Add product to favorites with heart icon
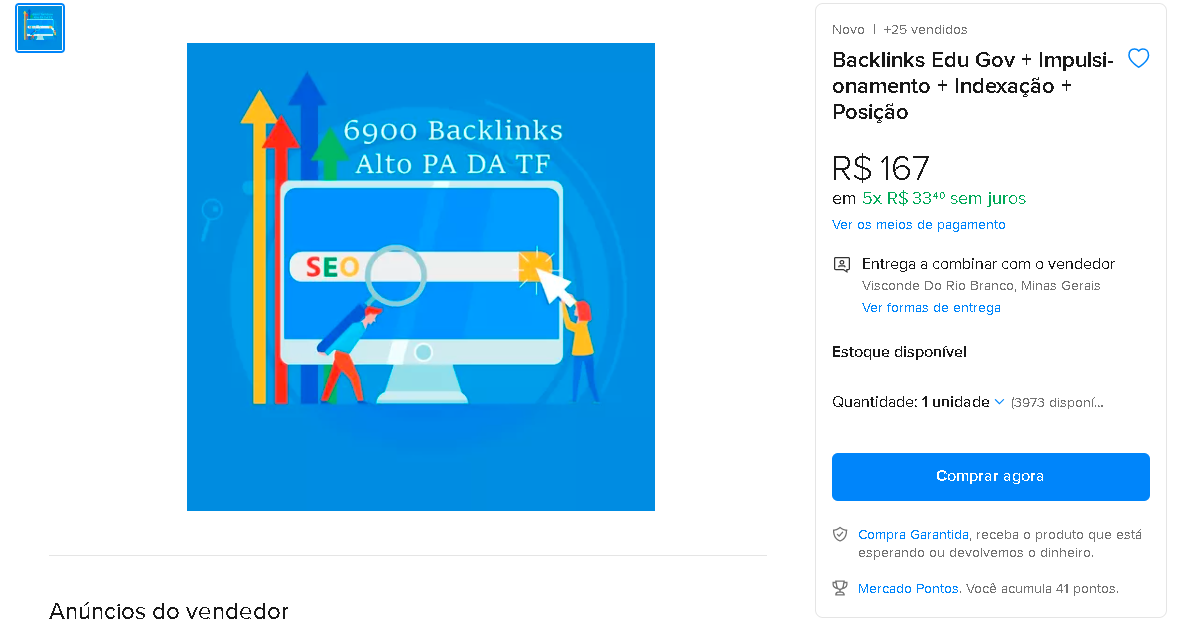The width and height of the screenshot is (1180, 619). (x=1138, y=58)
